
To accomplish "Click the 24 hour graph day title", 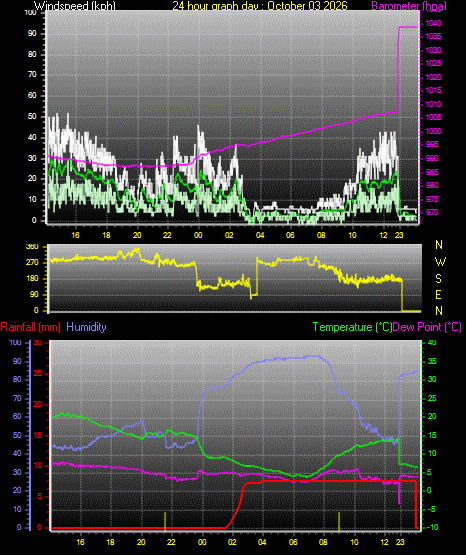I will 260,6.
